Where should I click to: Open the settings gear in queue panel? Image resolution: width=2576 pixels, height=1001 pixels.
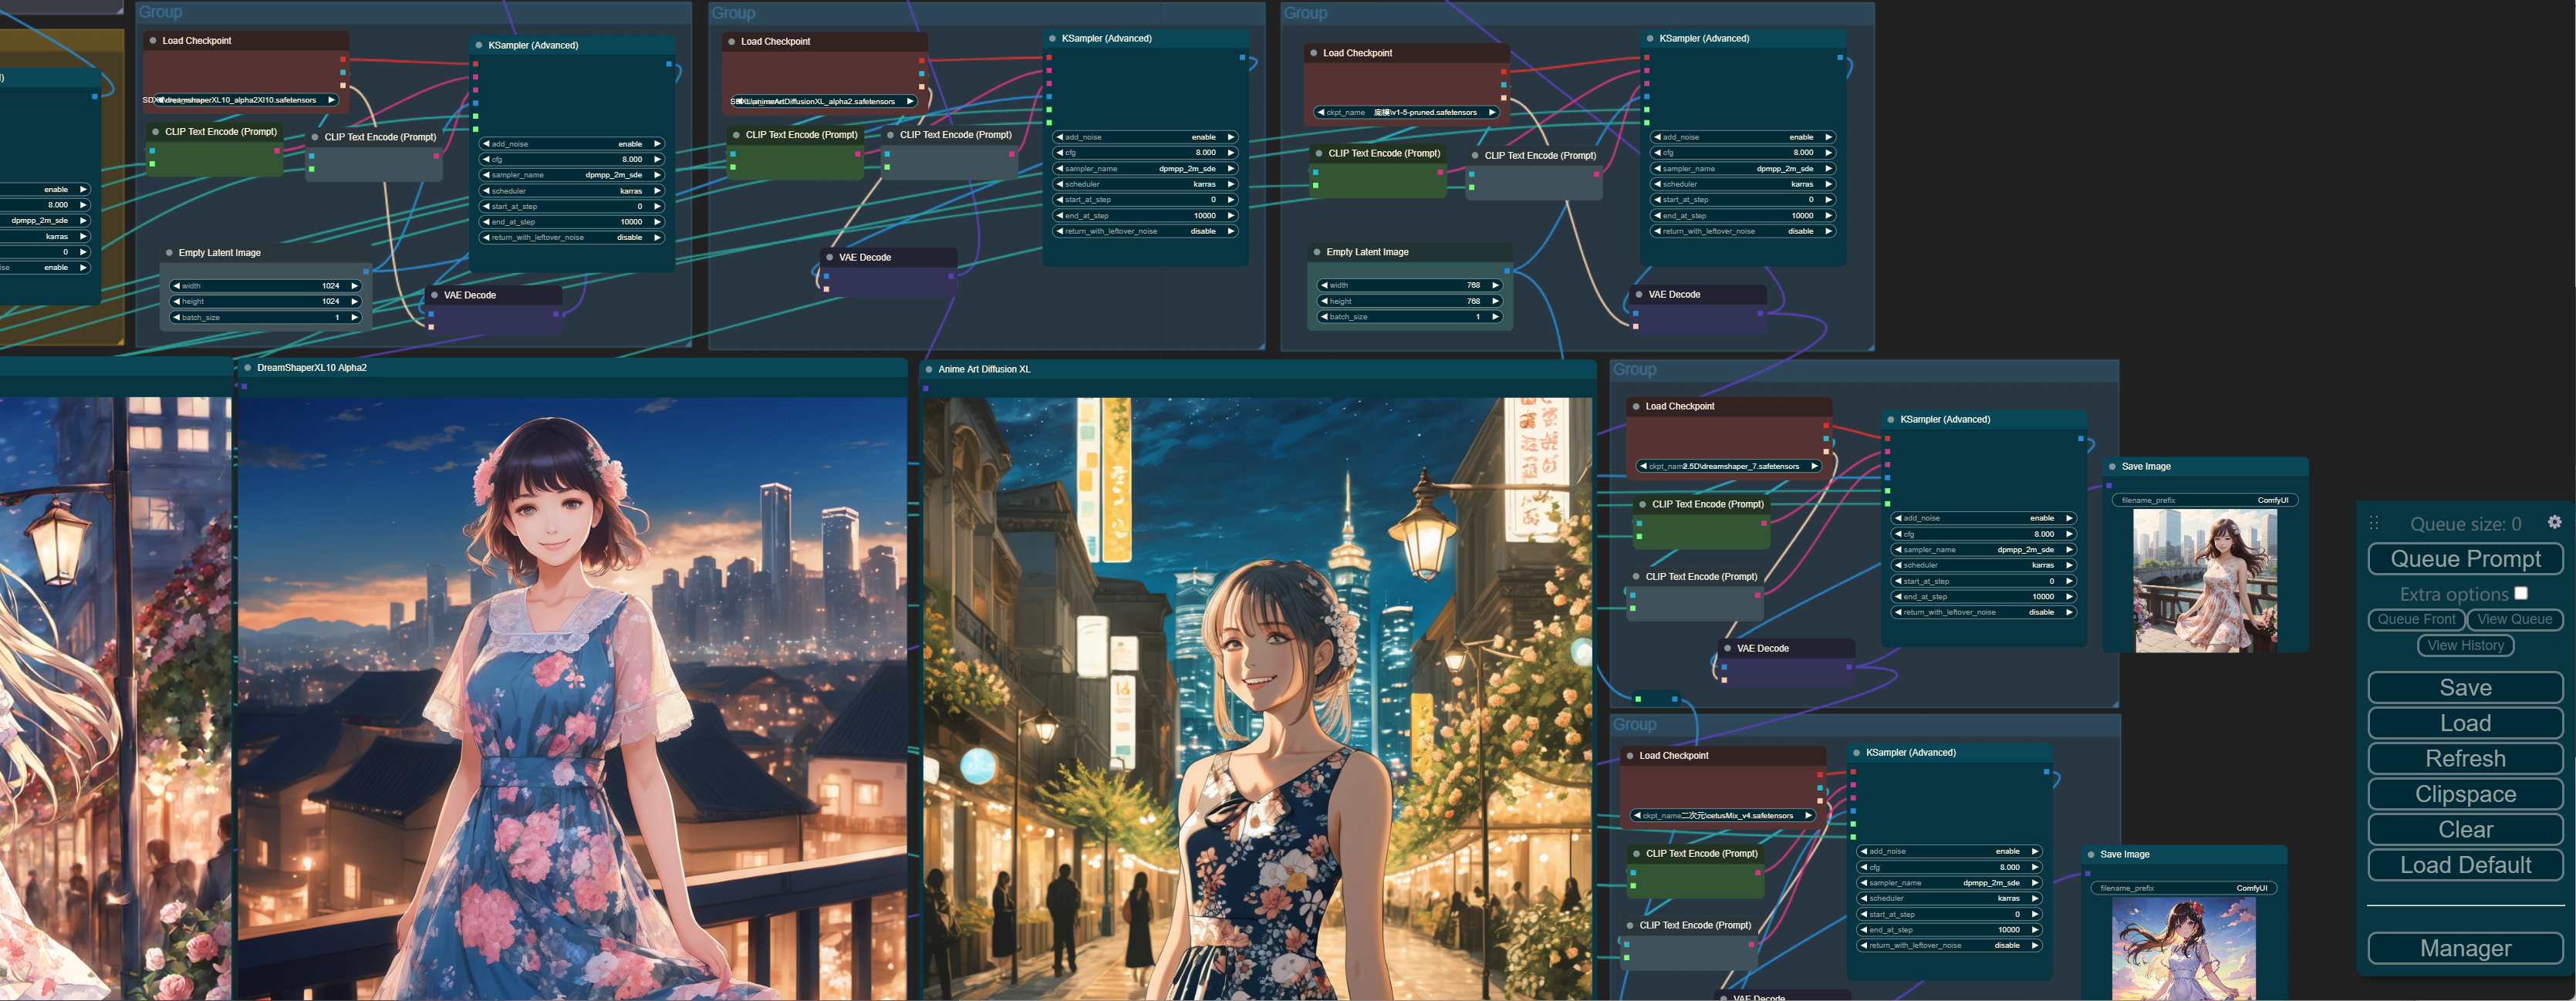[2554, 522]
